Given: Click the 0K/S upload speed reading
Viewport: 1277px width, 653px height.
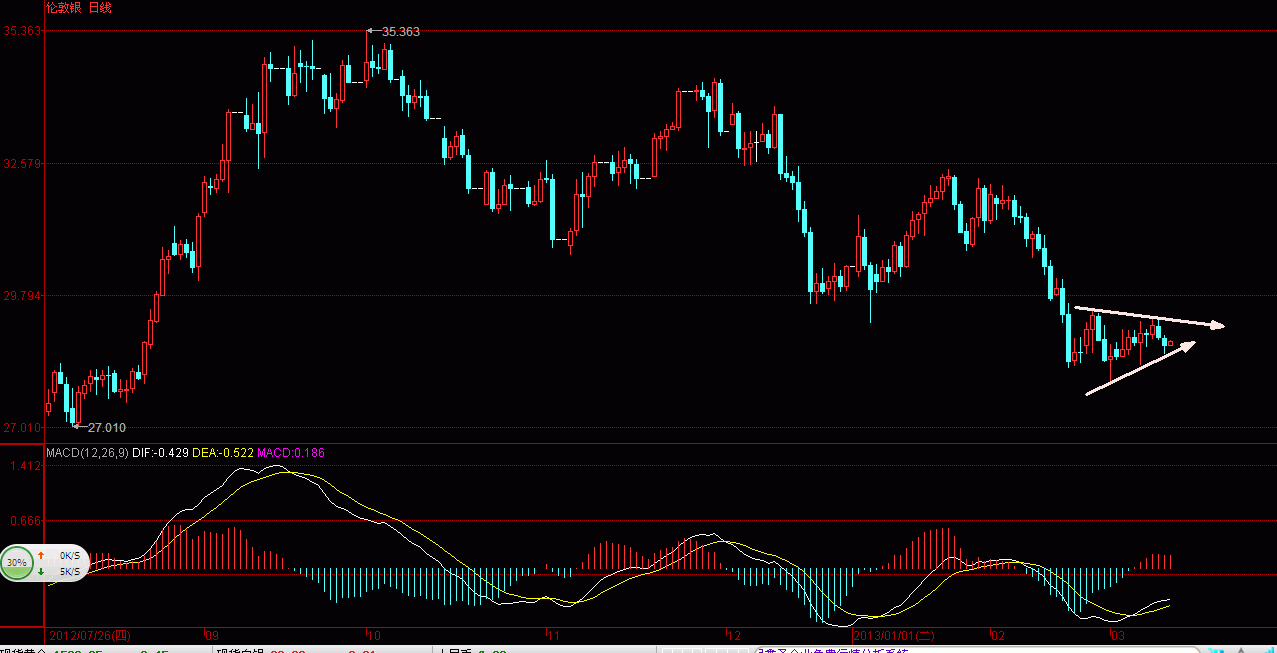Looking at the screenshot, I should [x=69, y=554].
